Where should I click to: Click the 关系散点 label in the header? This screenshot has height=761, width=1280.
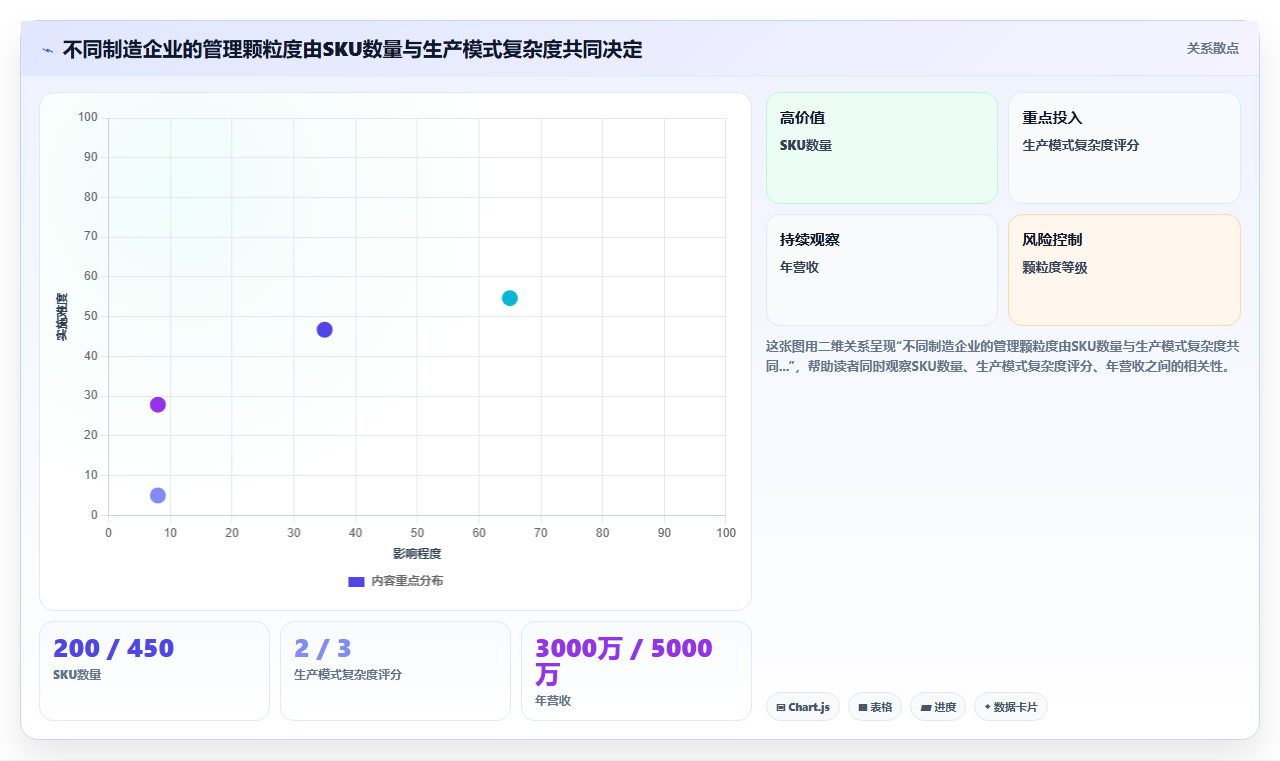coord(1213,48)
